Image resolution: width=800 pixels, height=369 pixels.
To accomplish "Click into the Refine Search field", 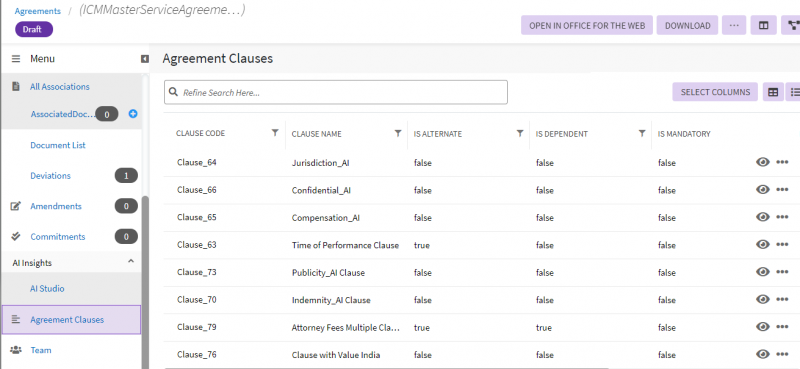I will 336,92.
